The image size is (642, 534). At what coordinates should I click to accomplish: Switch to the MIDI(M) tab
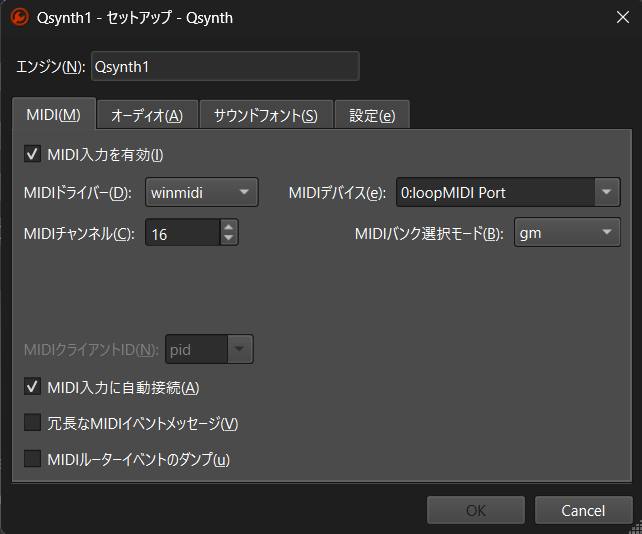54,114
